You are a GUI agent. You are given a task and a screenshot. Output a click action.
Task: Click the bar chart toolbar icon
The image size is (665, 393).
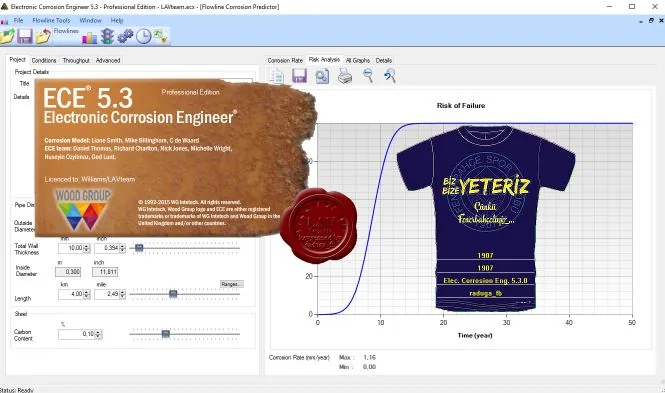(x=89, y=37)
